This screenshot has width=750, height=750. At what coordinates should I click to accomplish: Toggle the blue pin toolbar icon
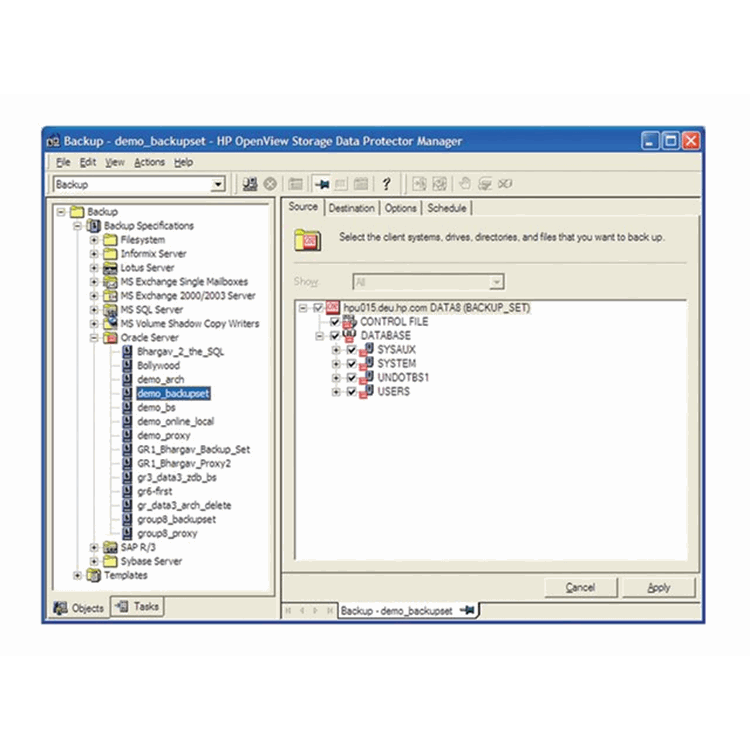(322, 184)
